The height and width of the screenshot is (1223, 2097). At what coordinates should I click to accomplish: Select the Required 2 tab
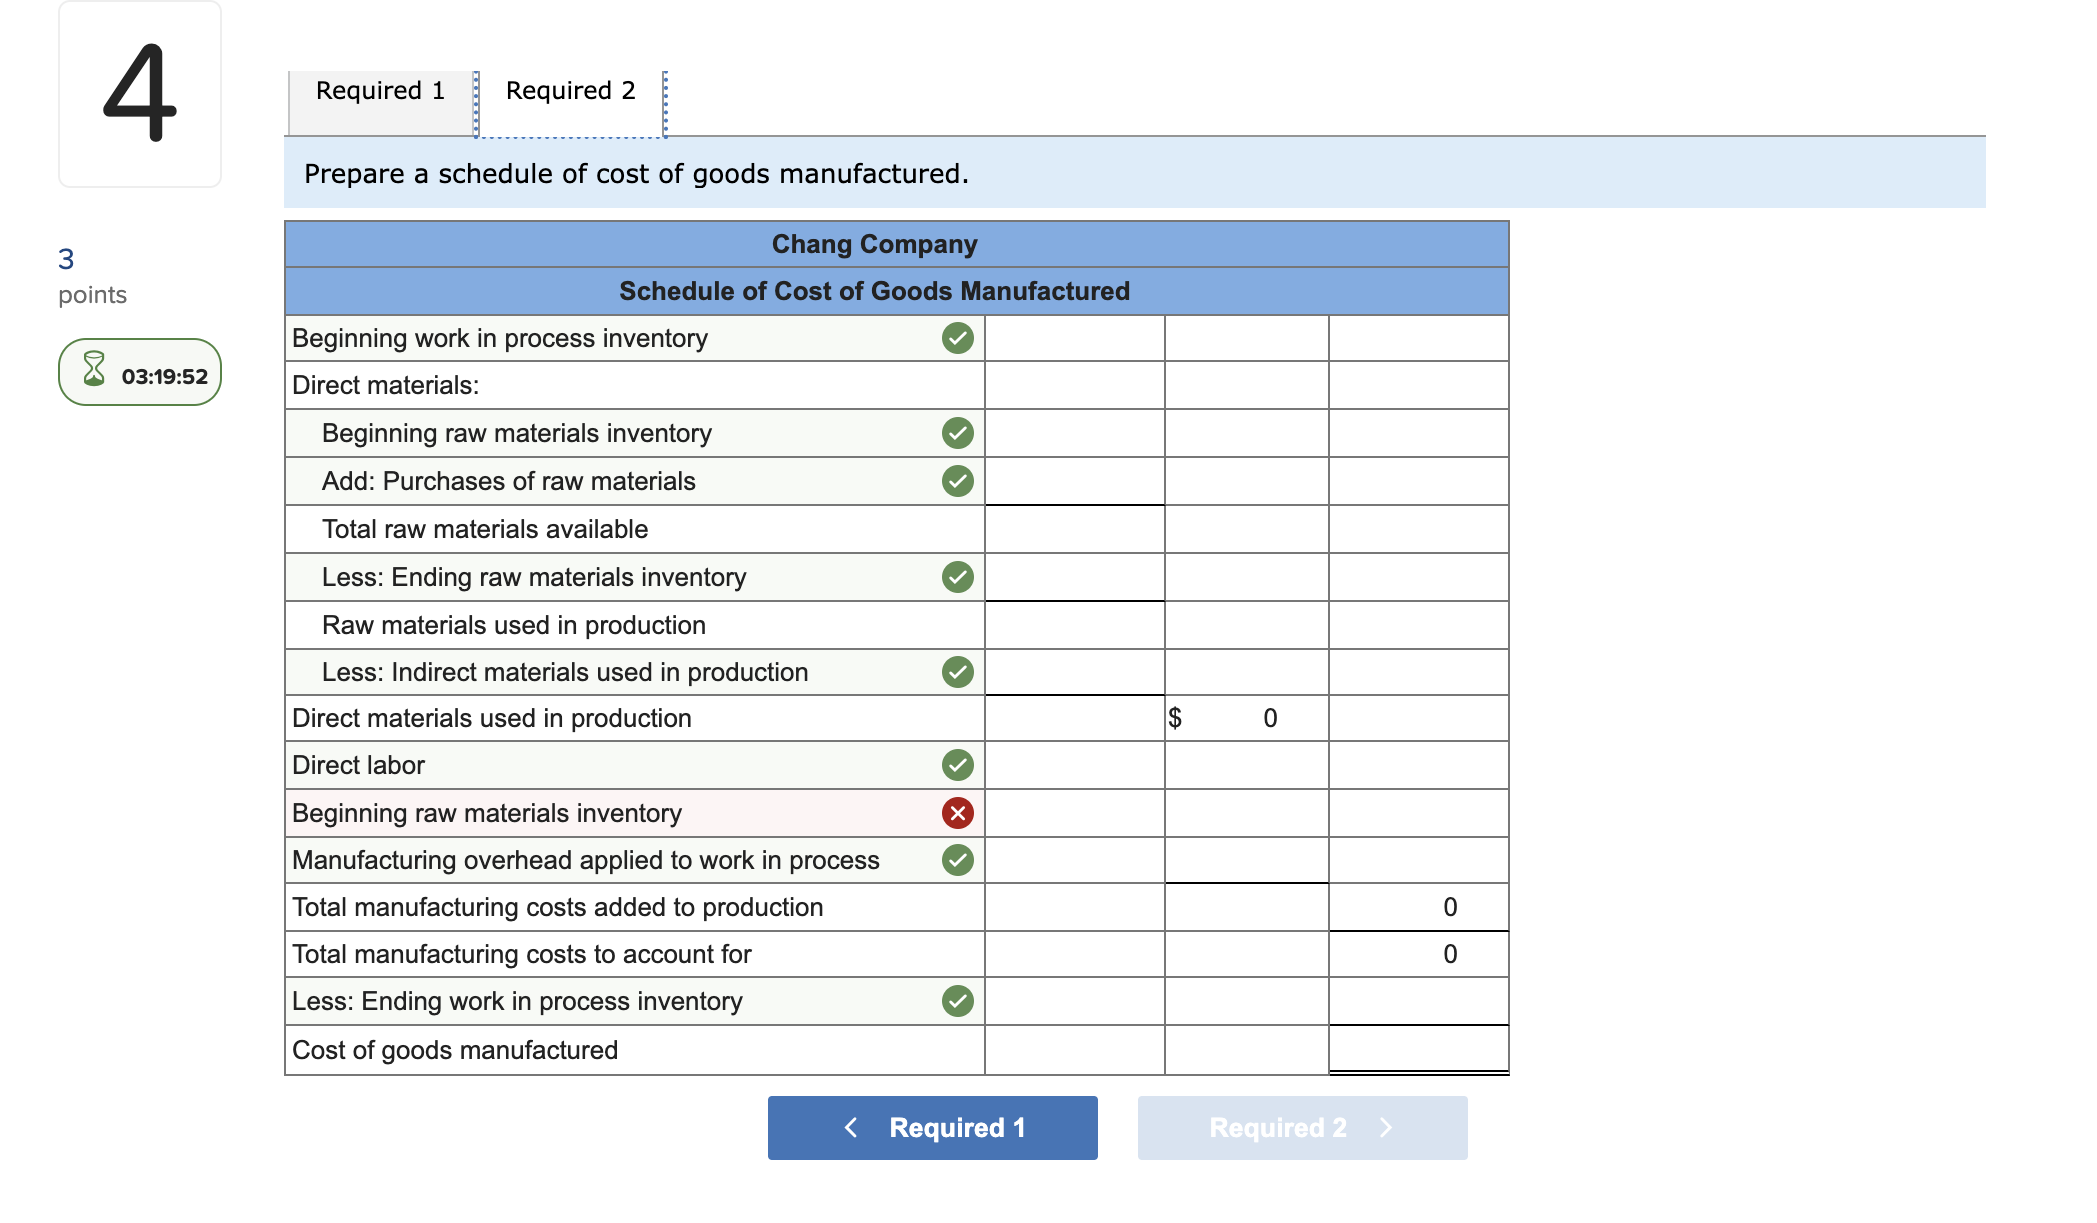pos(570,92)
